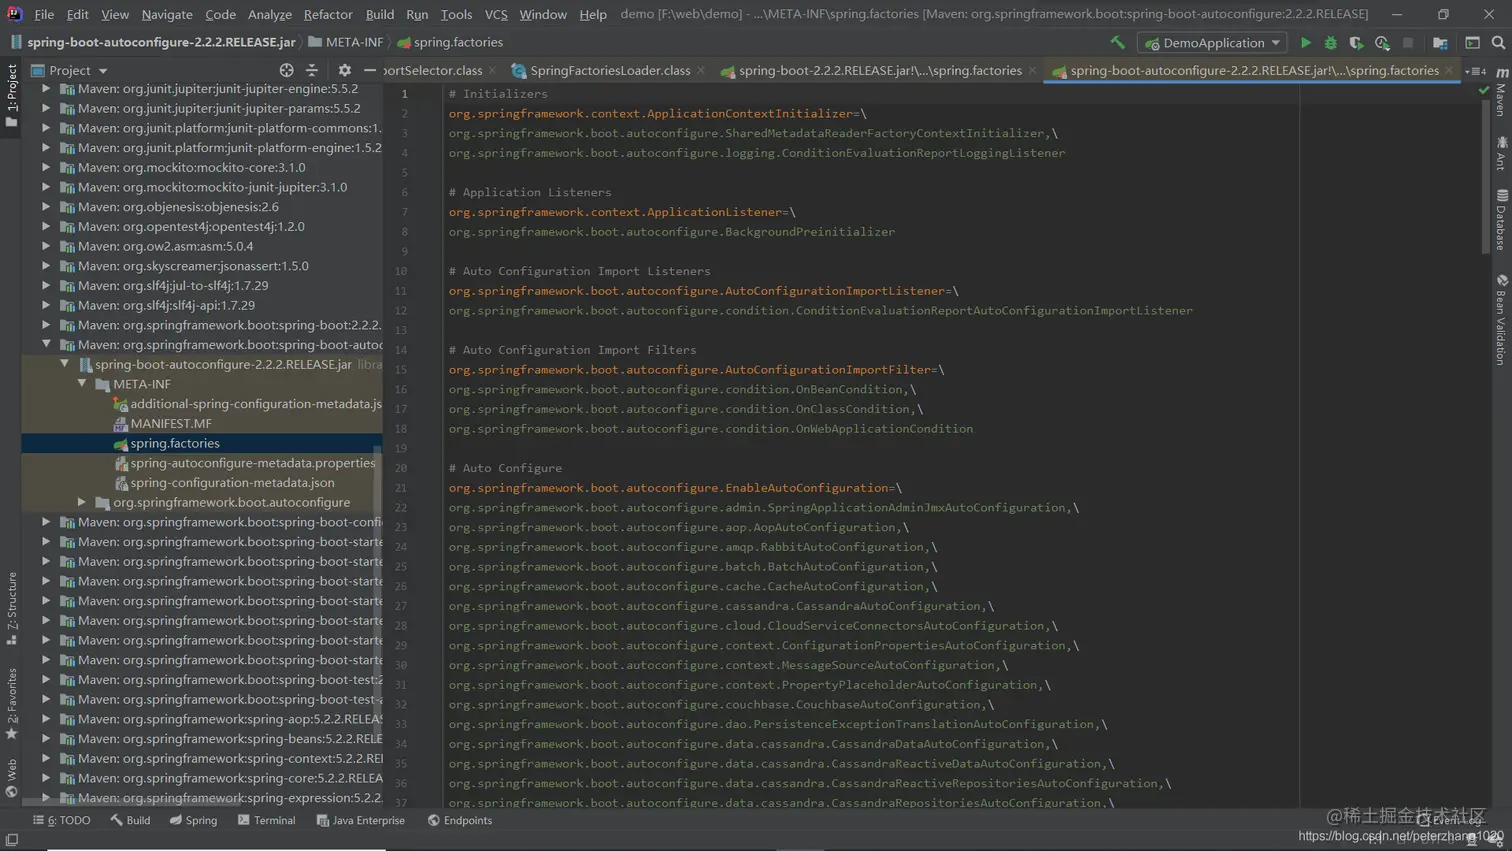Click the green Run button
Image resolution: width=1512 pixels, height=851 pixels.
pos(1305,43)
